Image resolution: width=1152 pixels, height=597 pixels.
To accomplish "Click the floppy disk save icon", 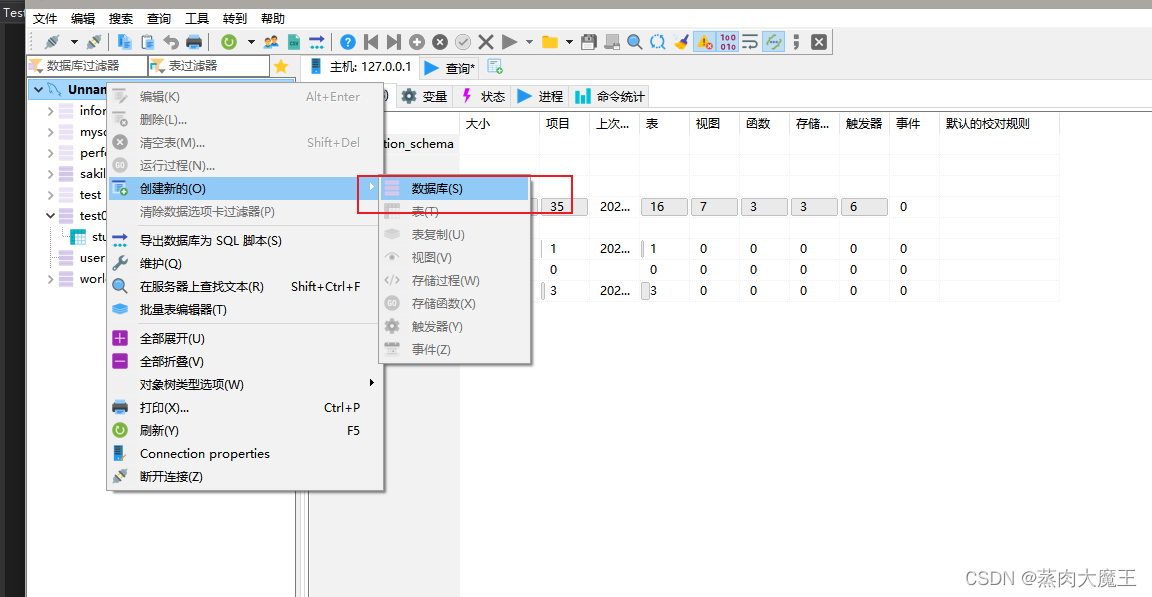I will [588, 42].
